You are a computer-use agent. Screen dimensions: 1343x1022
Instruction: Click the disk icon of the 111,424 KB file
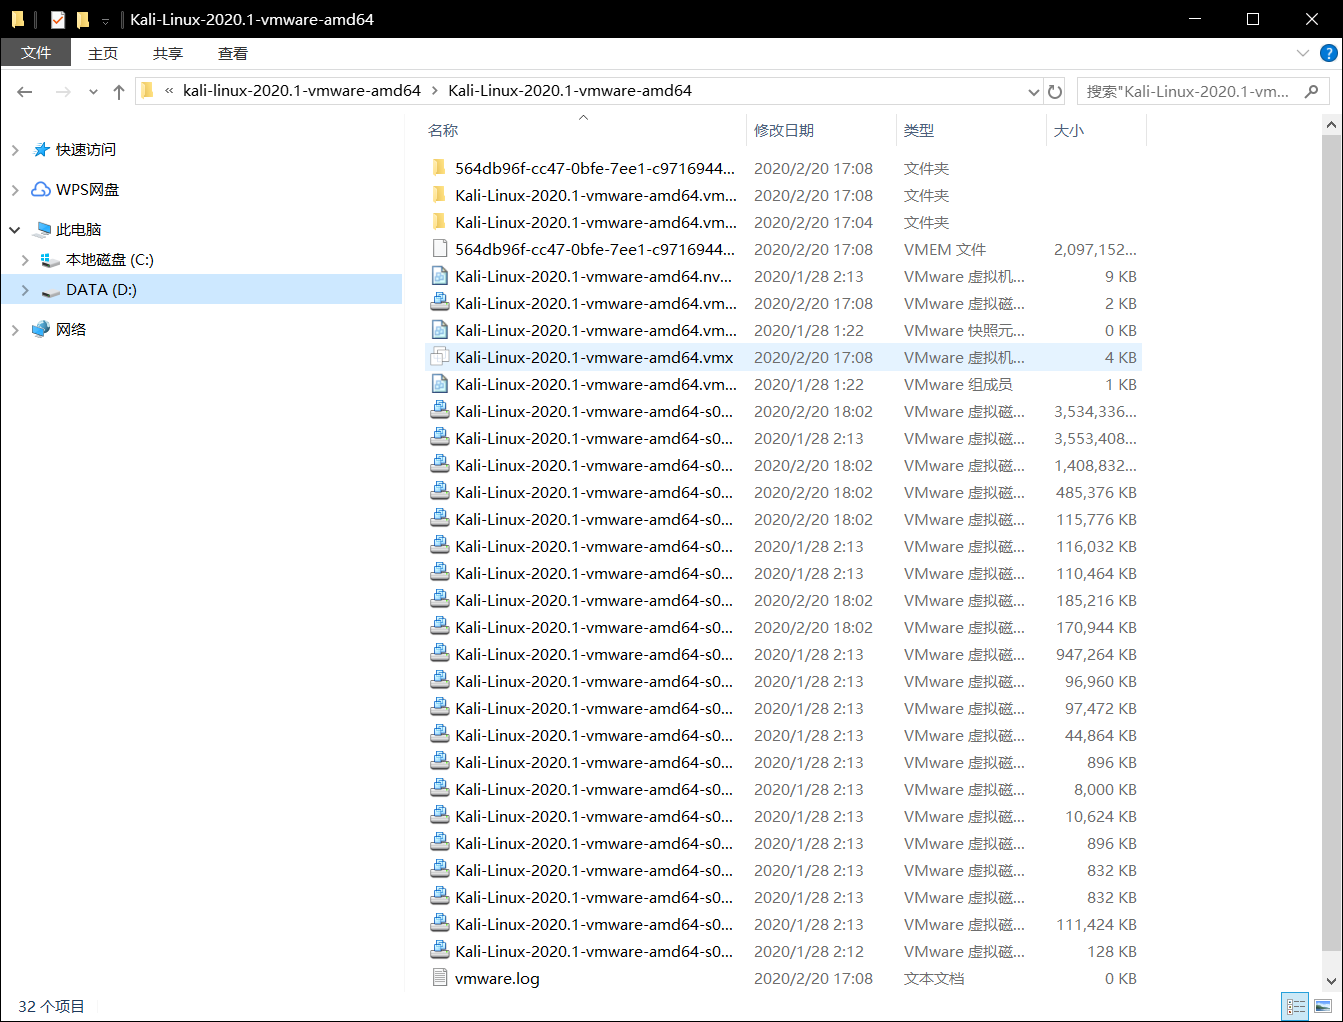[439, 924]
